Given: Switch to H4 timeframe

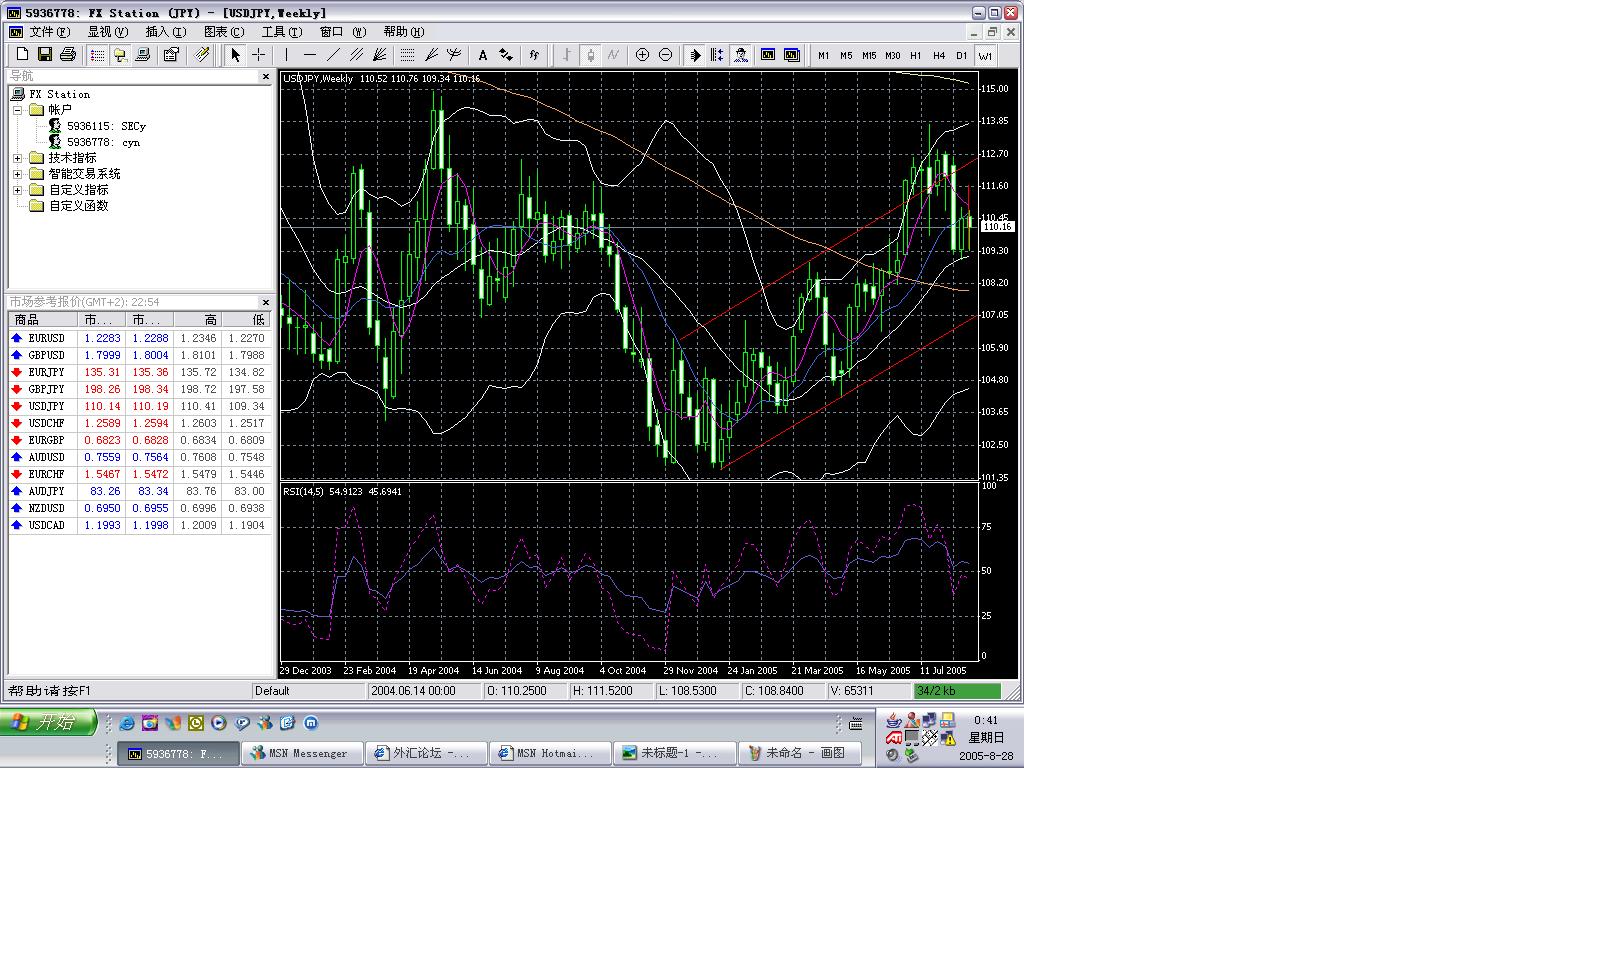Looking at the screenshot, I should click(x=938, y=55).
